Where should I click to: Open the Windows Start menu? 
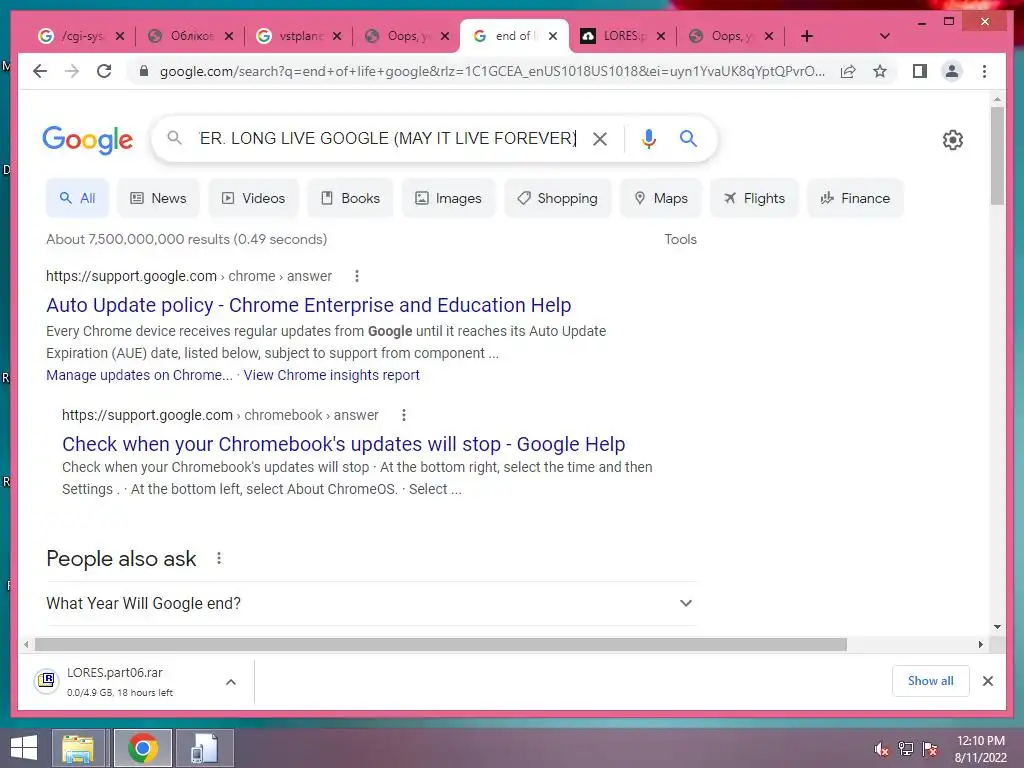point(24,748)
